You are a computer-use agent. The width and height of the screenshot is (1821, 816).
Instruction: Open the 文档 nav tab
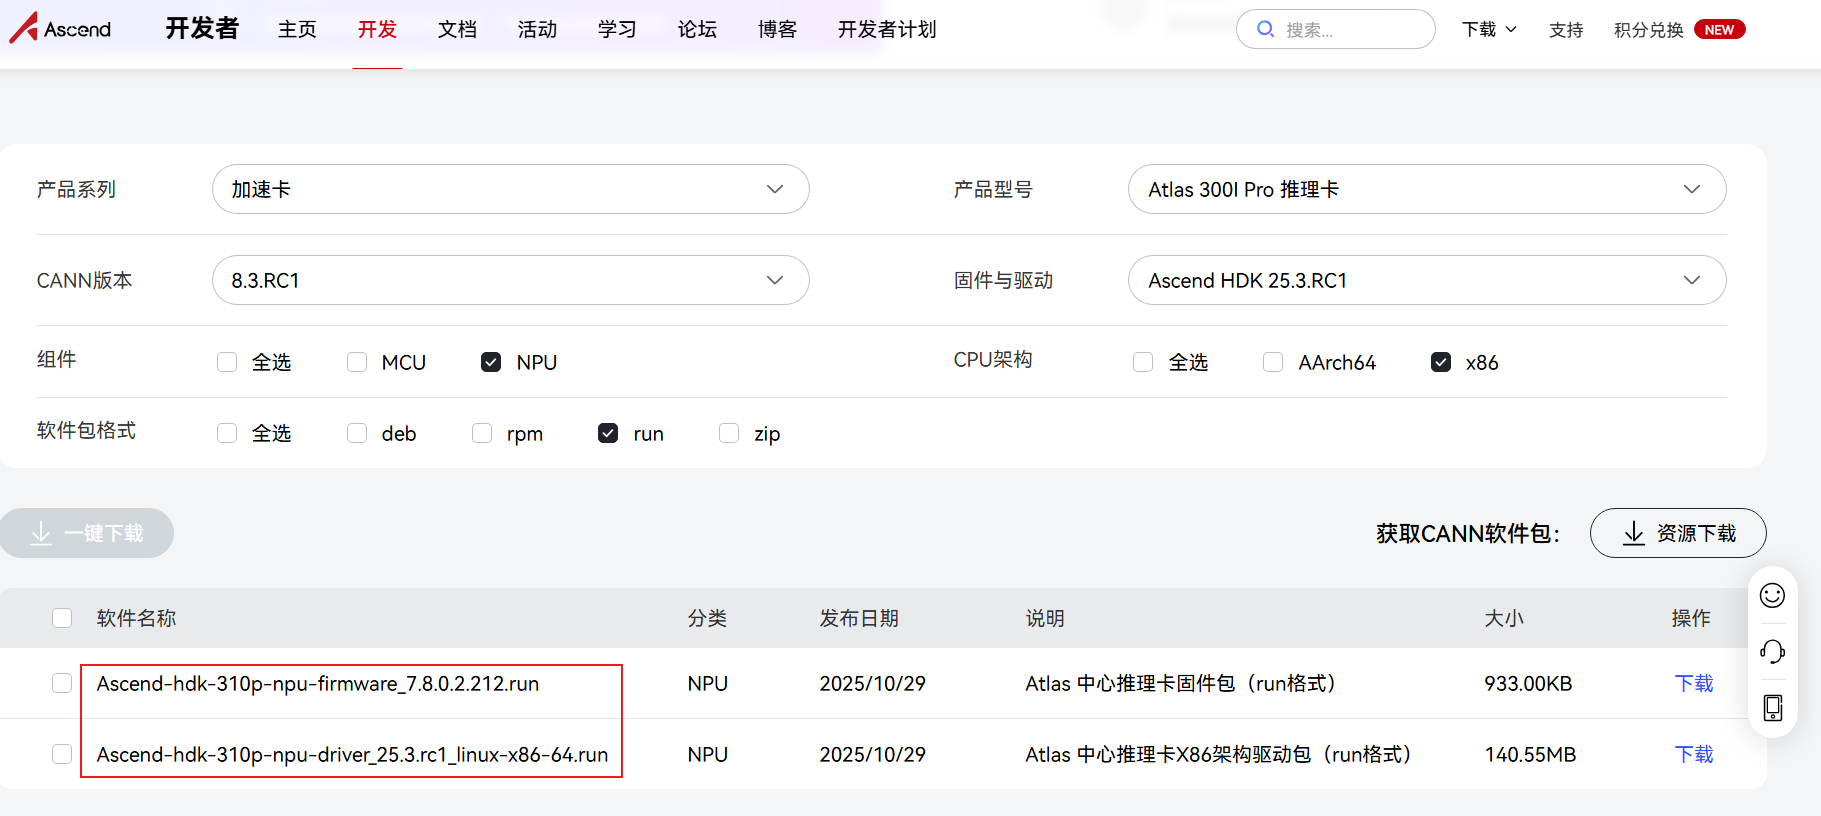point(457,30)
